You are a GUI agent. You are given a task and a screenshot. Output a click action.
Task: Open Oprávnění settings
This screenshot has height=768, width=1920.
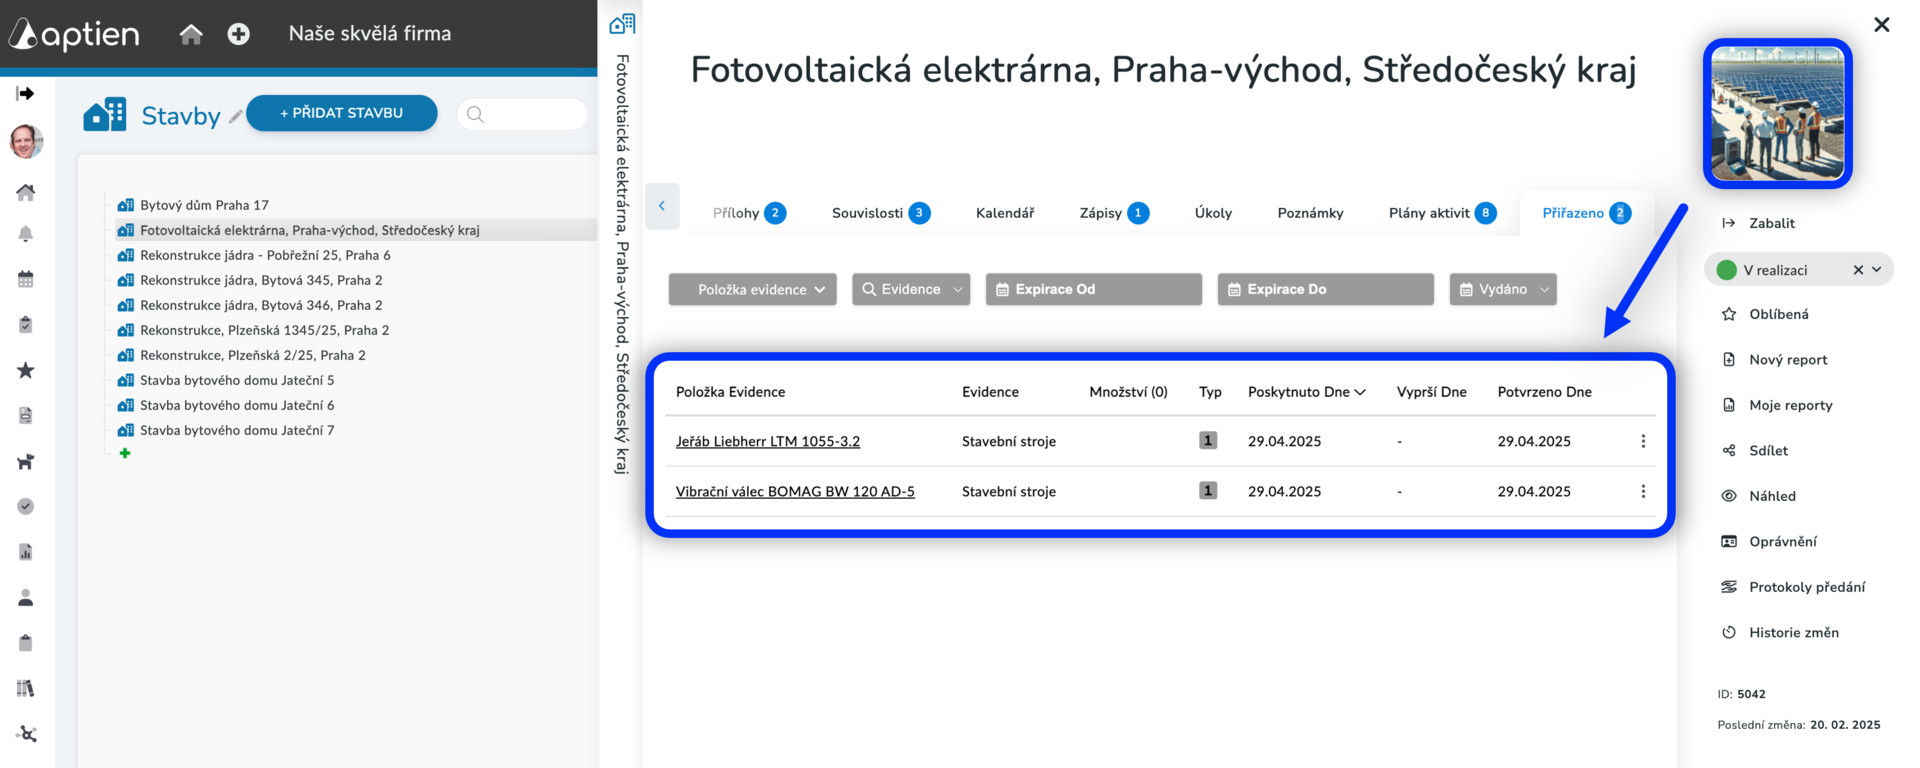click(1769, 542)
